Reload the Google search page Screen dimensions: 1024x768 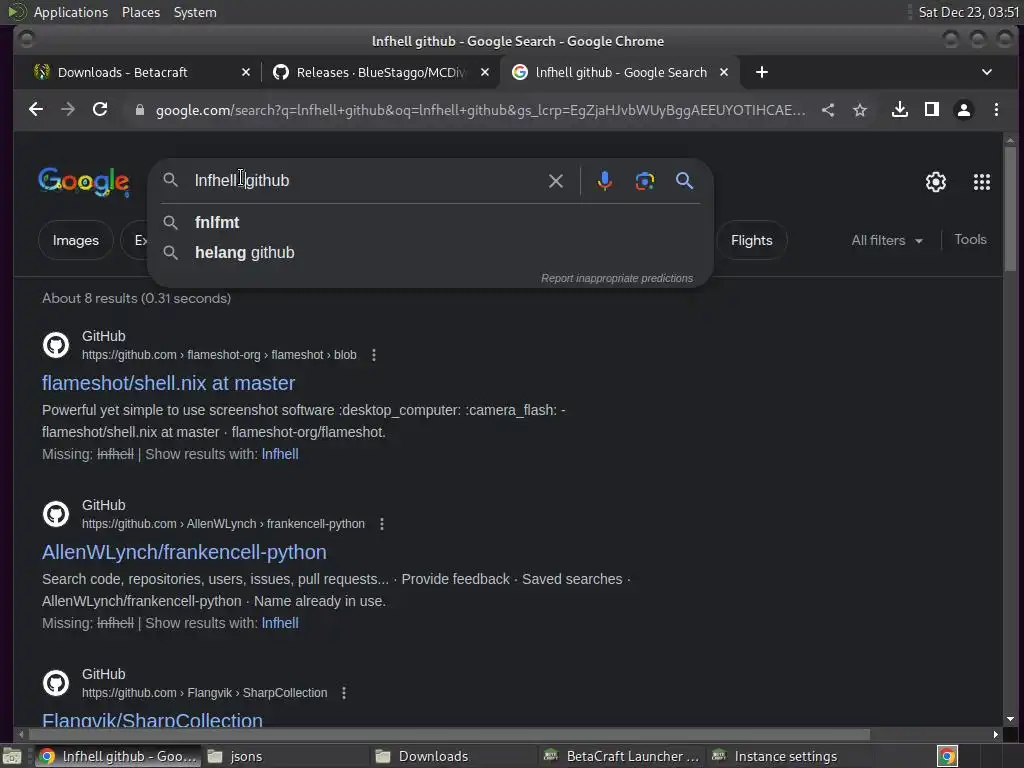click(x=100, y=110)
